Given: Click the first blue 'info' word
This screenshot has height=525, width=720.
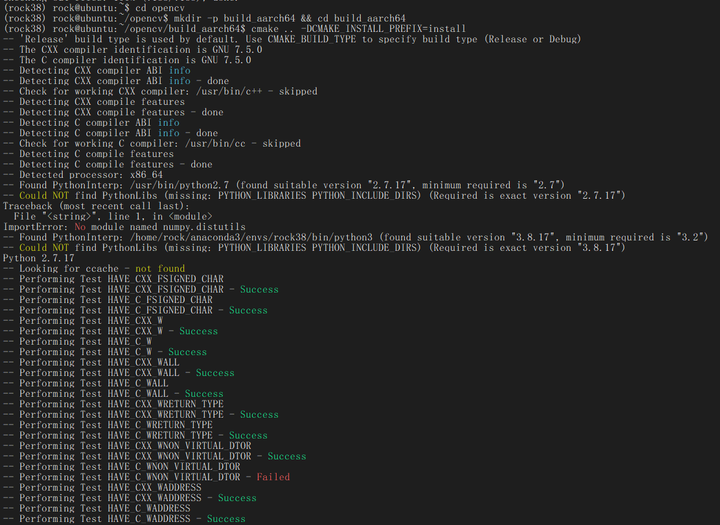Looking at the screenshot, I should point(180,70).
